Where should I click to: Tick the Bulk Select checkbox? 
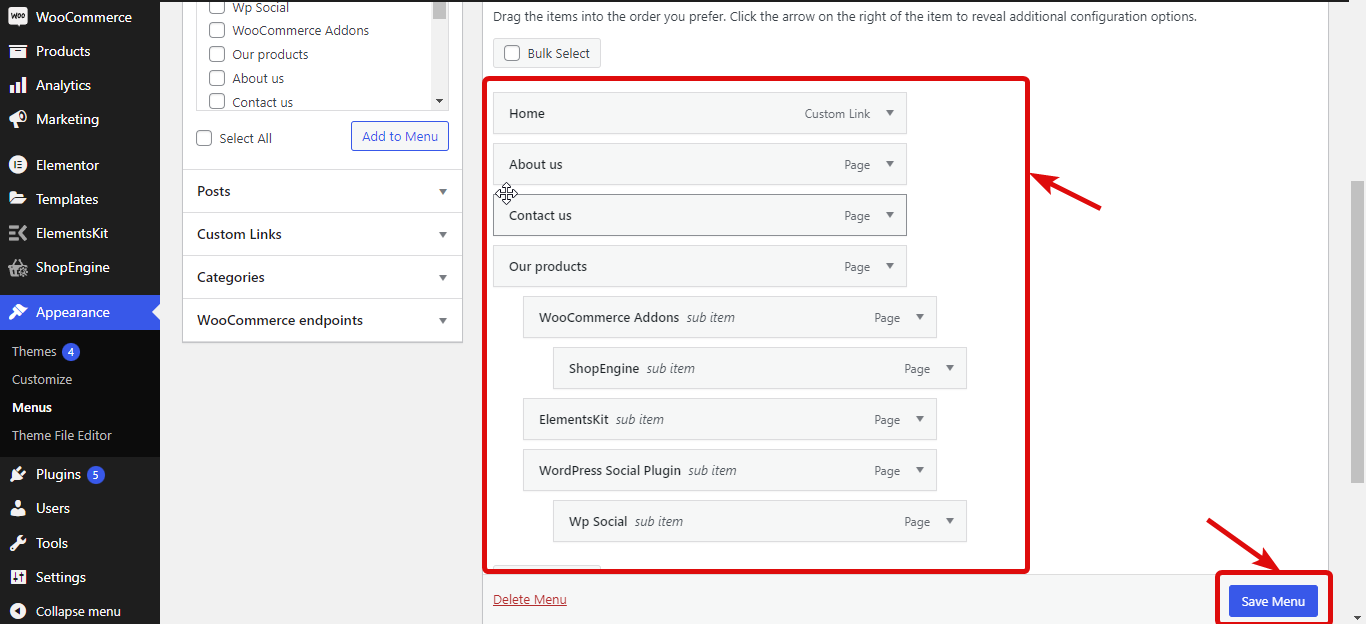pos(512,53)
